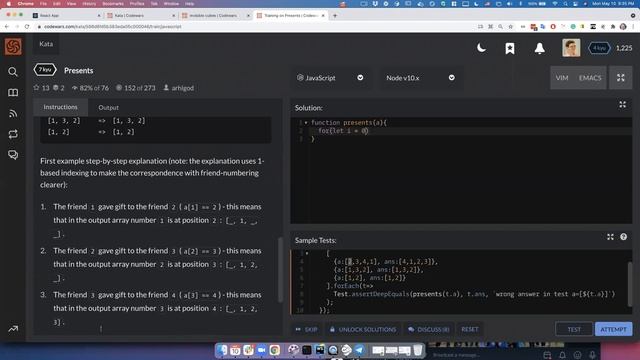This screenshot has width=640, height=360.
Task: Open a new browser tab
Action: (335, 16)
